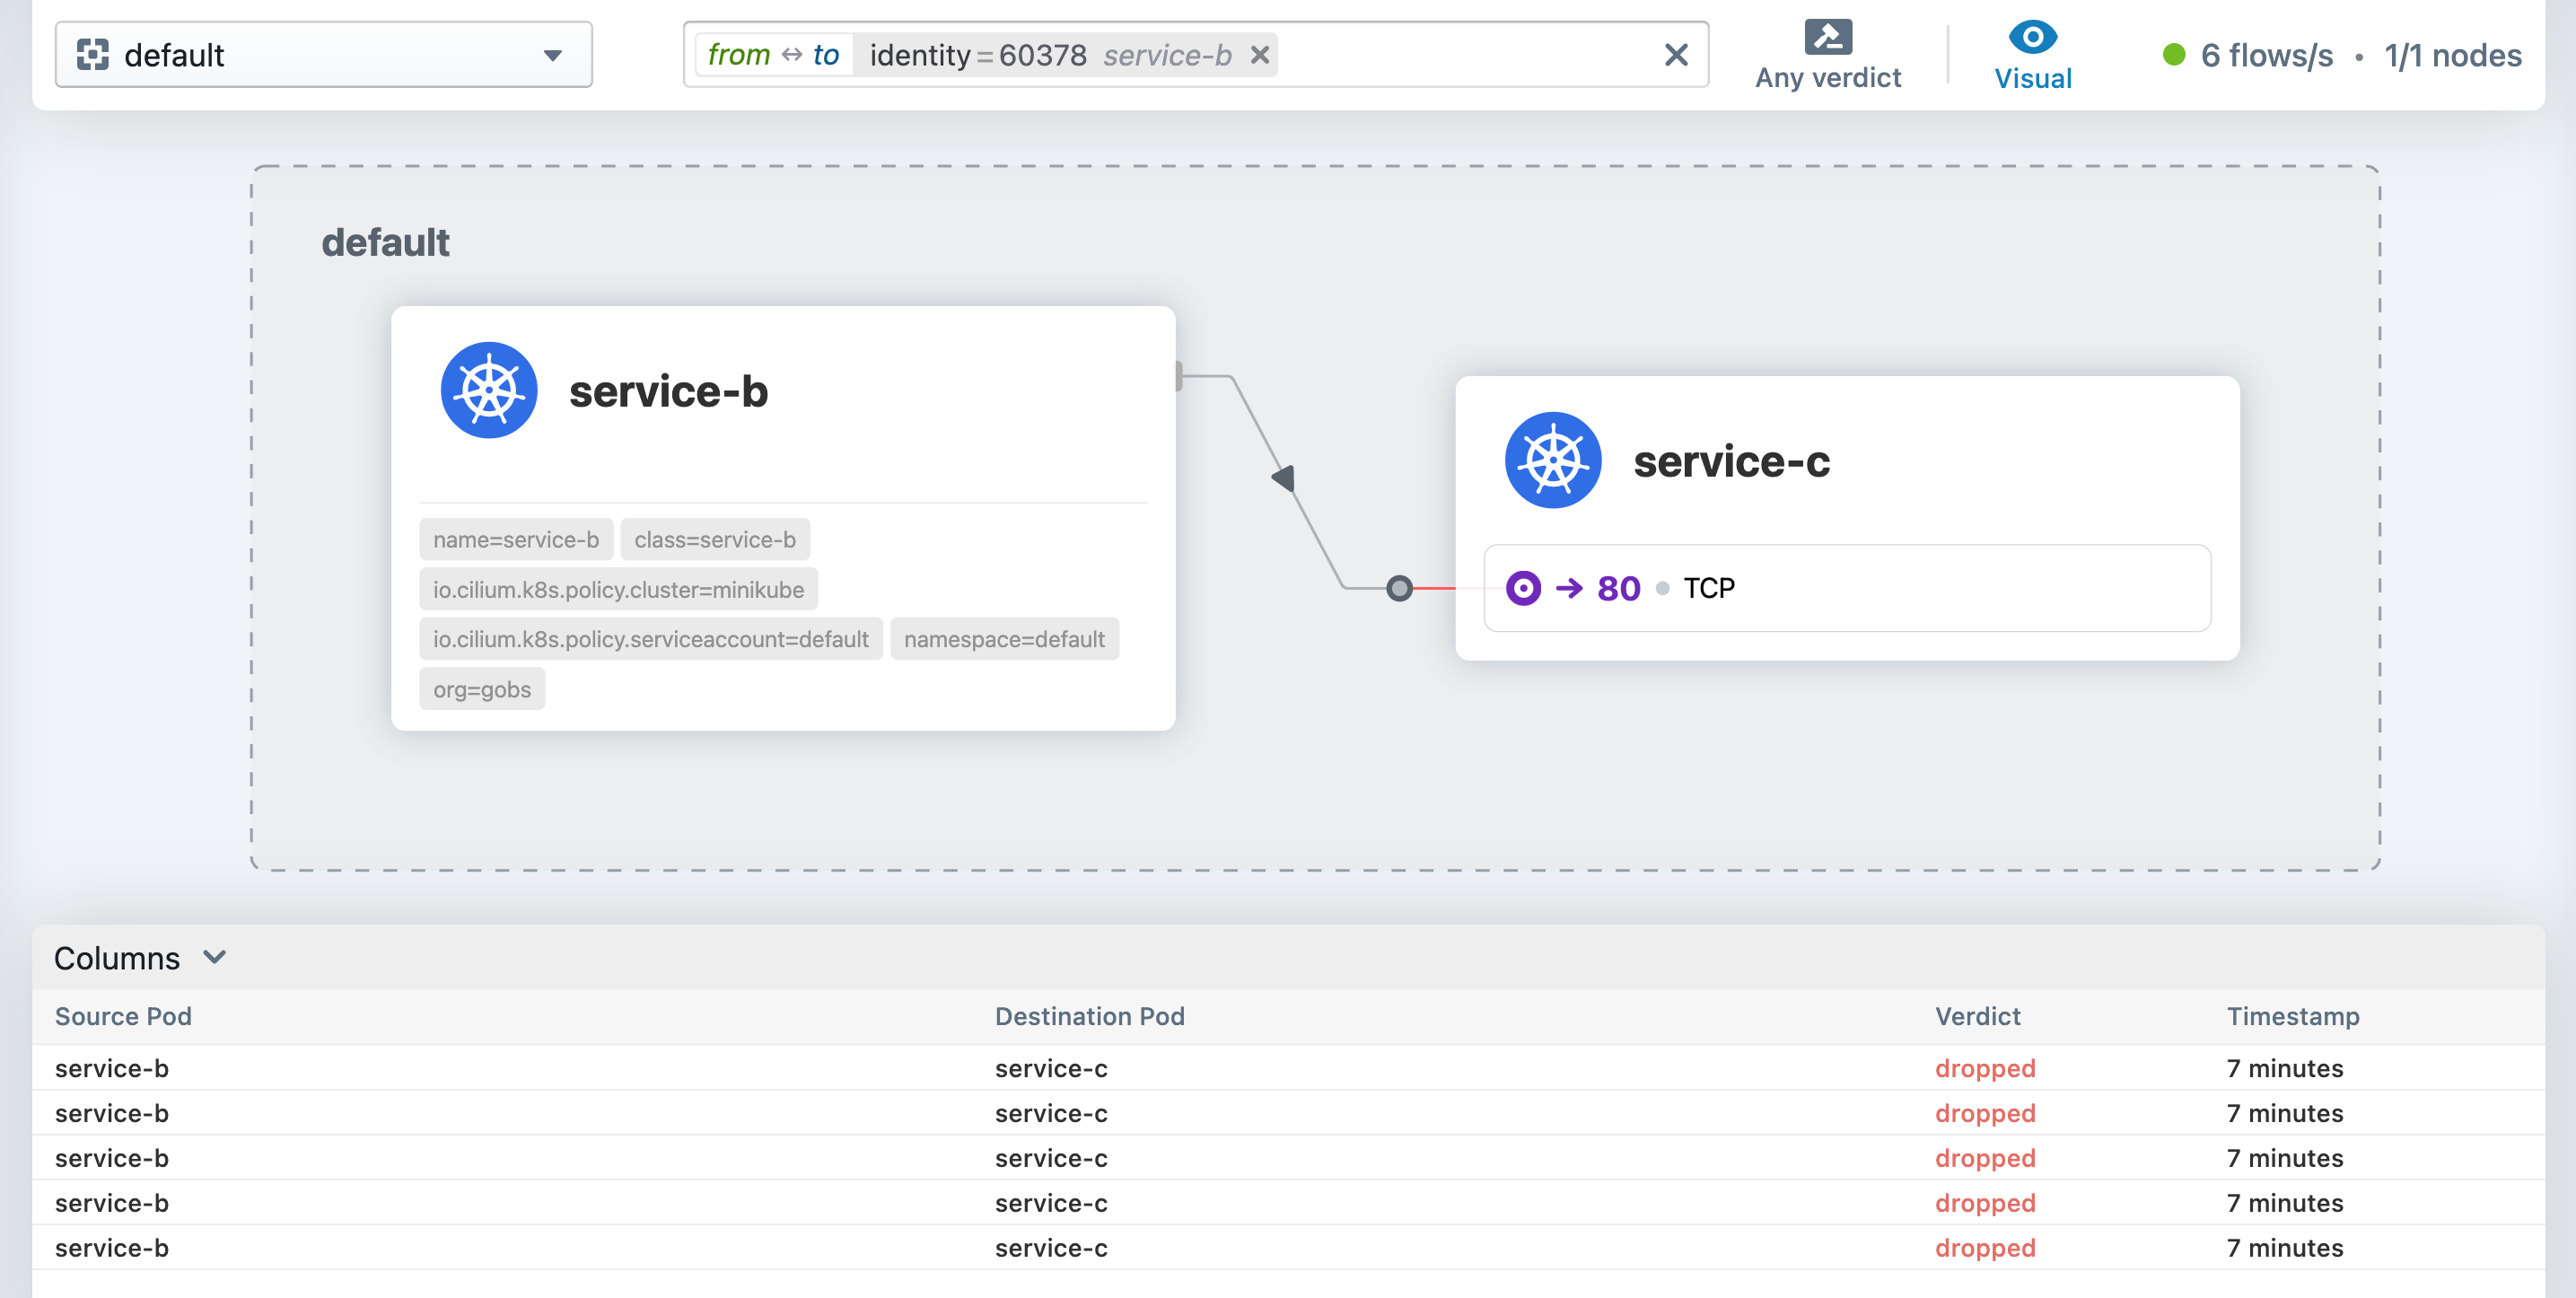Select the port 80 TCP access point
2576x1298 pixels.
pos(1846,589)
